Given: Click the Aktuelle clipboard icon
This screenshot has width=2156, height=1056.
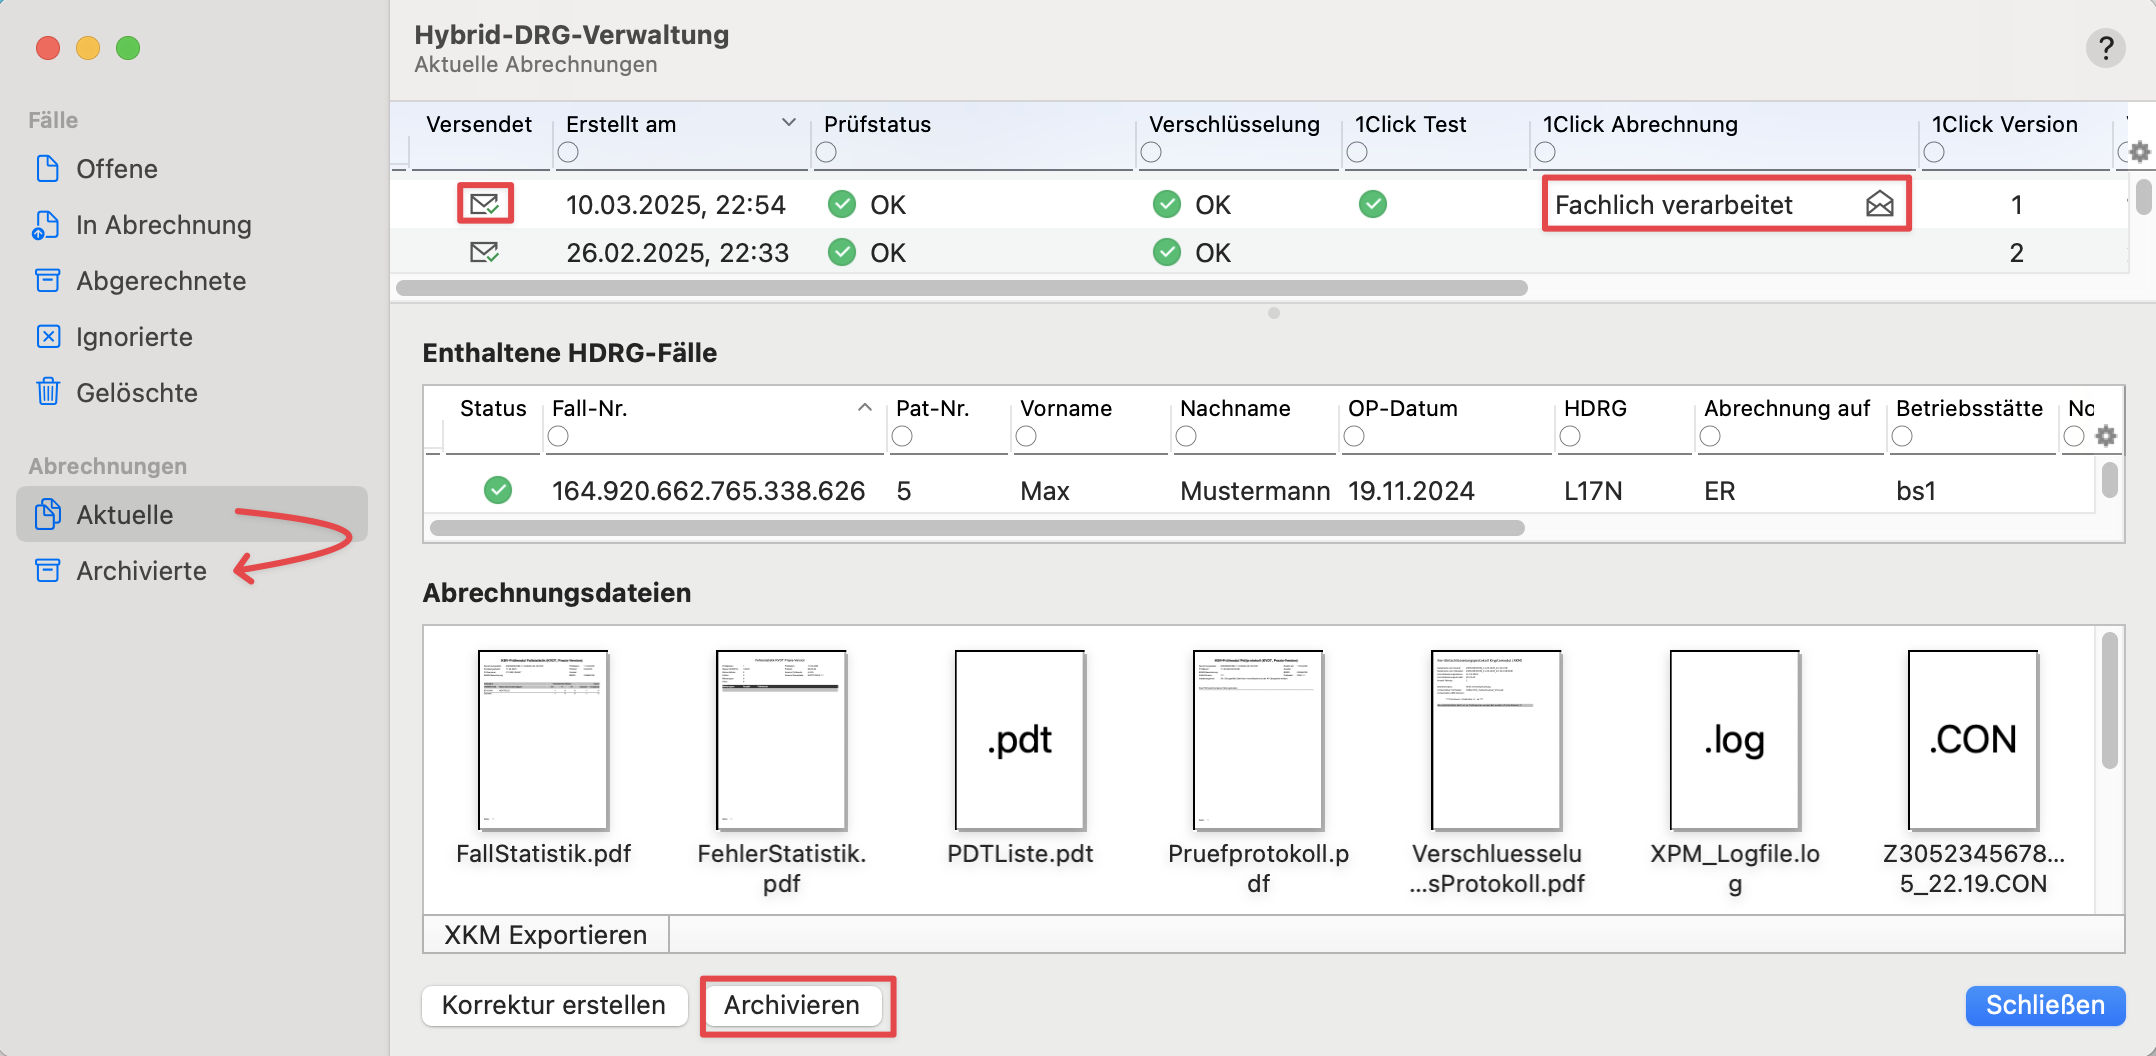Looking at the screenshot, I should (47, 514).
